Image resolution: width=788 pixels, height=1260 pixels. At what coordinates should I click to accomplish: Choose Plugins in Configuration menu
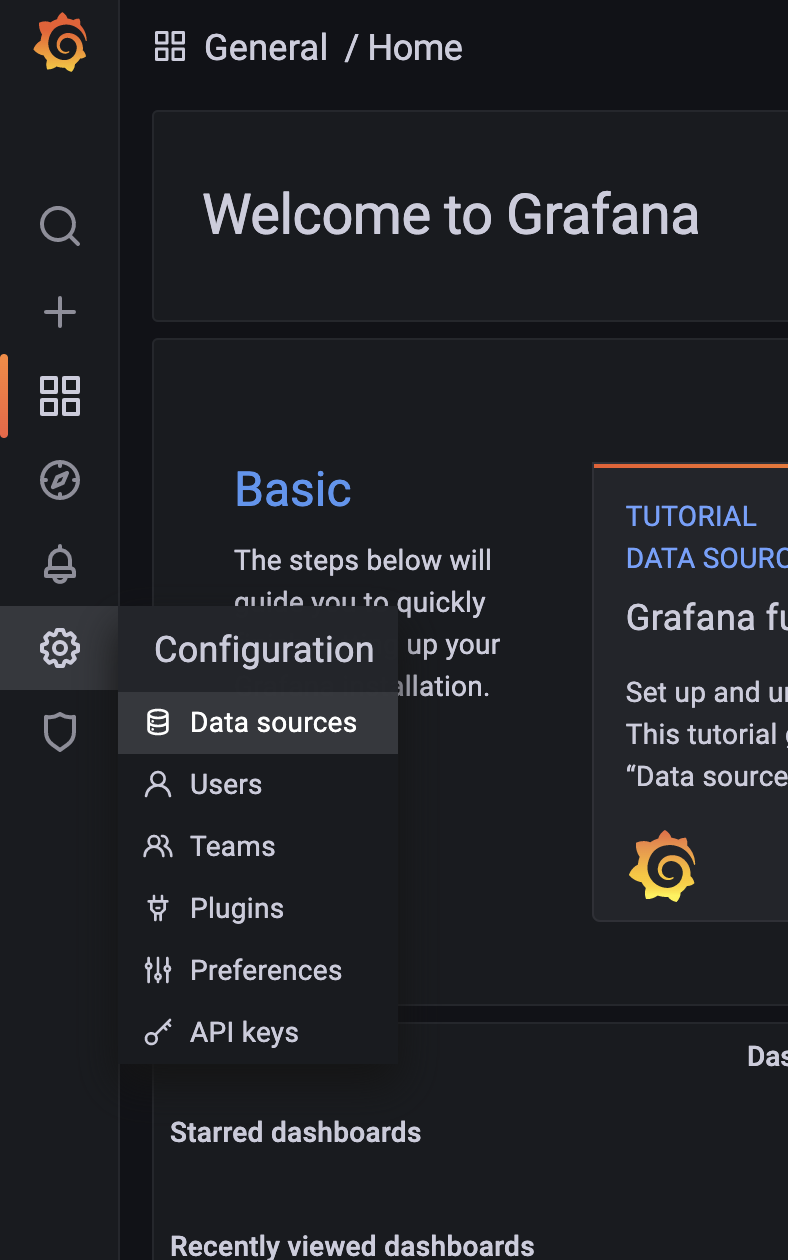click(237, 909)
